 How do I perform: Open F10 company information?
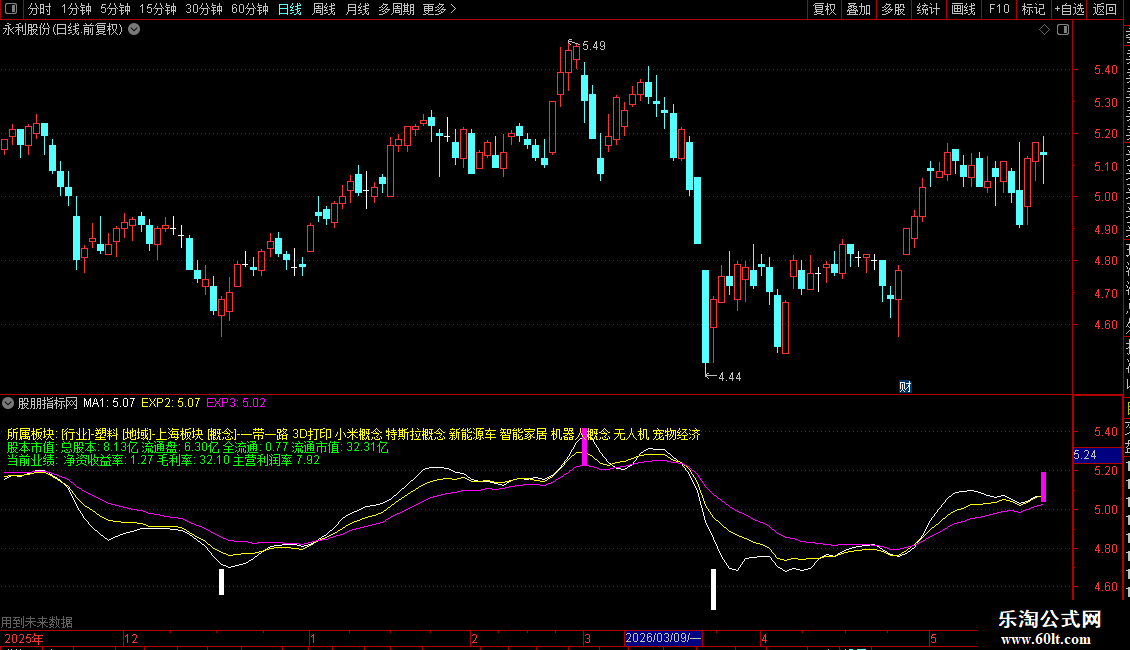point(999,9)
